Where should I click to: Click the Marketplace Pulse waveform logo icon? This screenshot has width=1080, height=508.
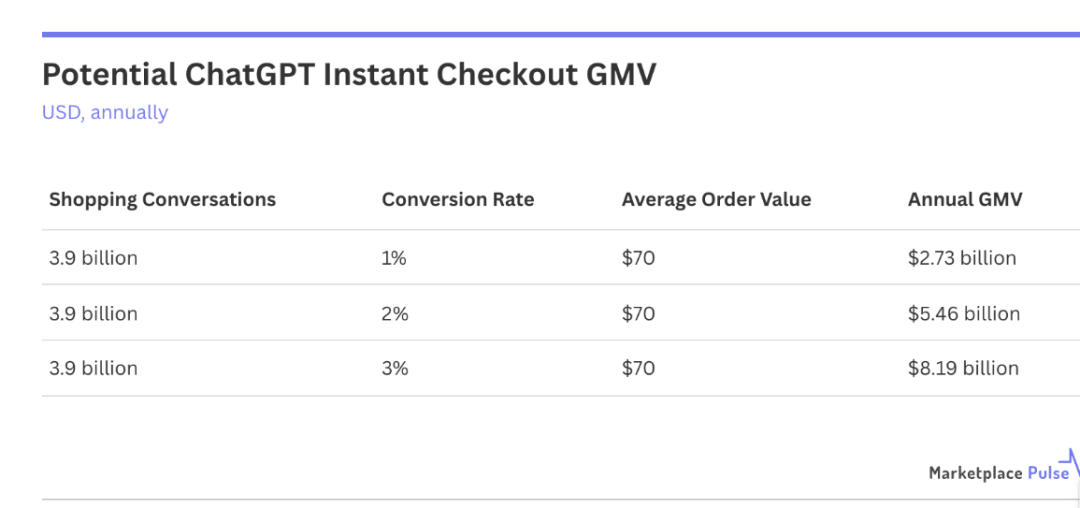click(x=1070, y=463)
